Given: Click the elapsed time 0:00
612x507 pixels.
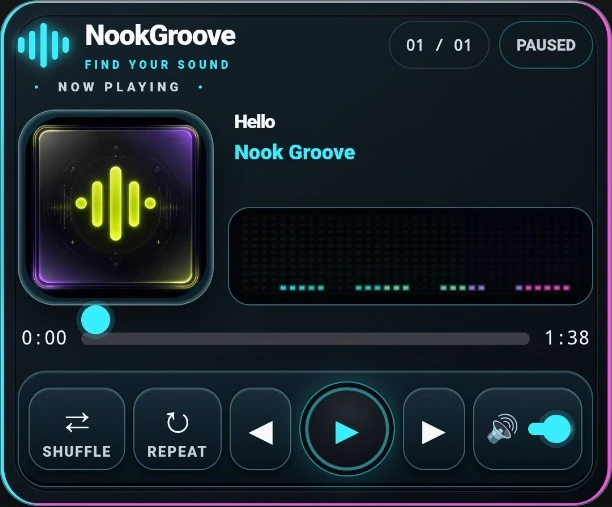Looking at the screenshot, I should 44,338.
